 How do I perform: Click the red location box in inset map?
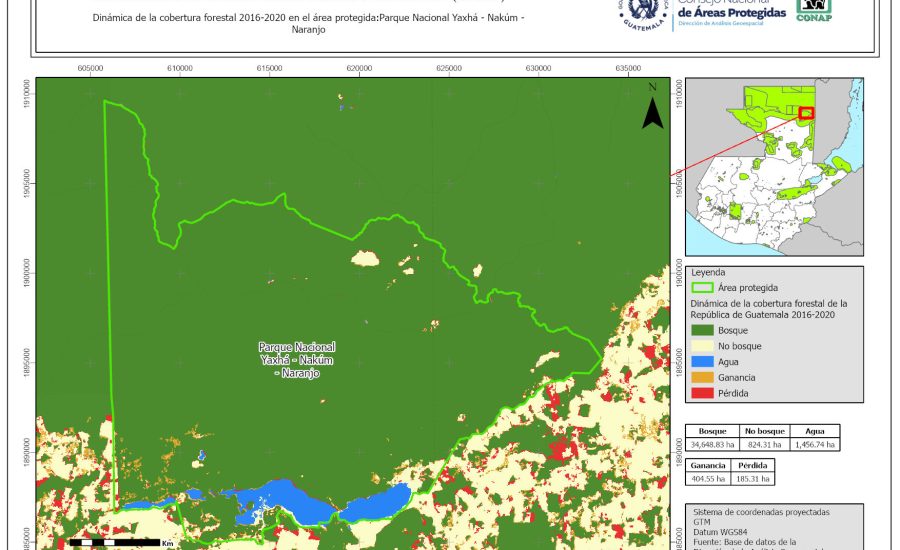pyautogui.click(x=807, y=113)
